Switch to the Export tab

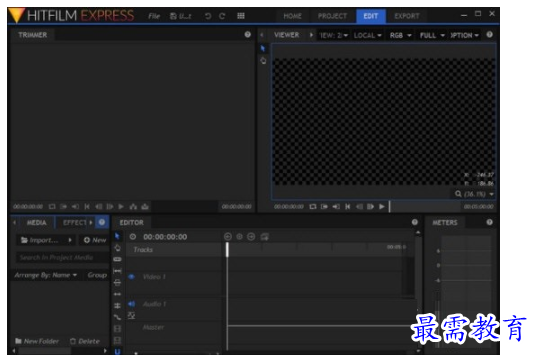click(x=407, y=16)
